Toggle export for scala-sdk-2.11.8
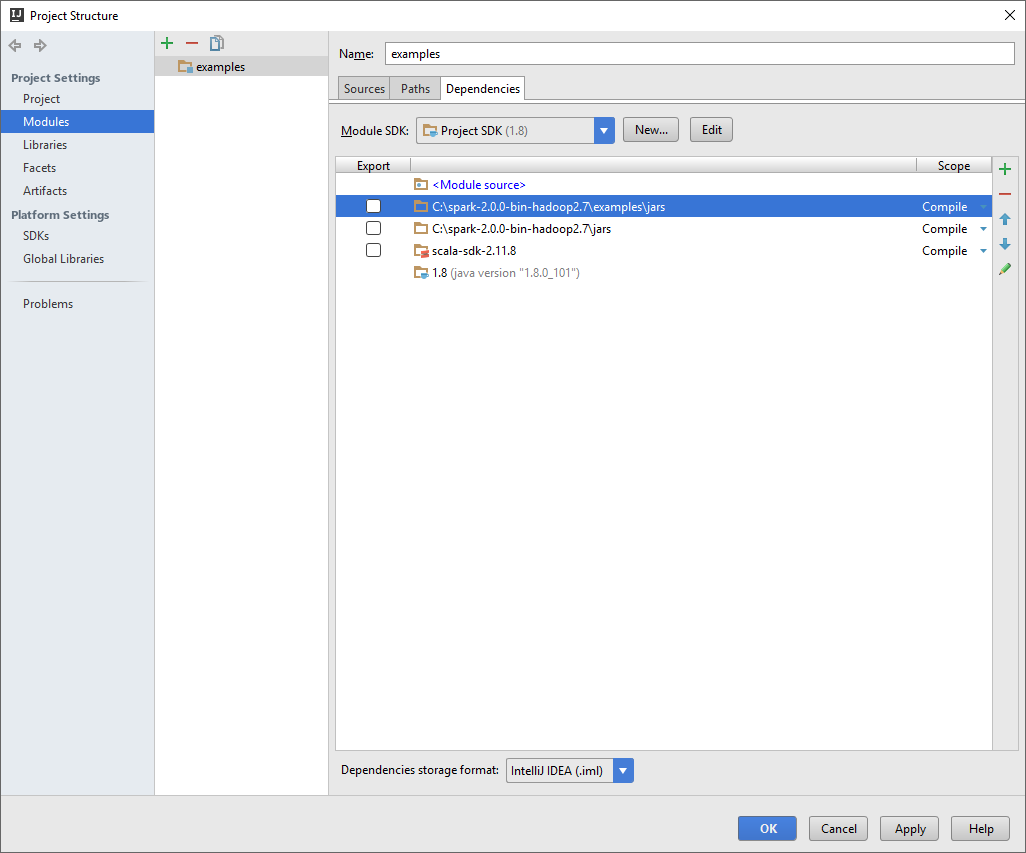Image resolution: width=1026 pixels, height=853 pixels. (373, 251)
